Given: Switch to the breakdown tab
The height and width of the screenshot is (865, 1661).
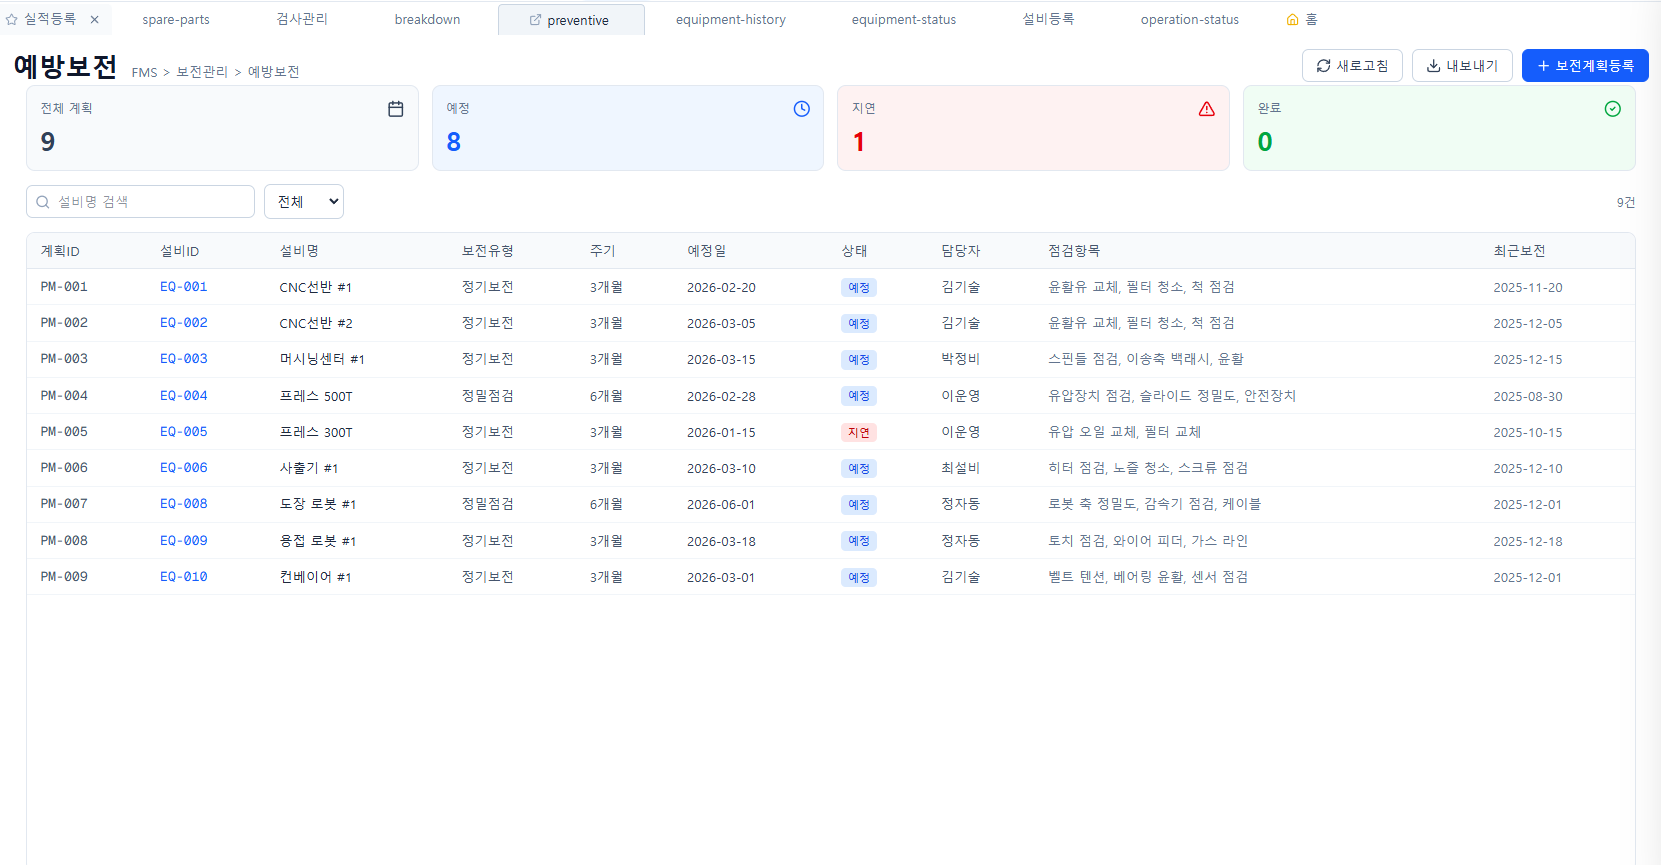Looking at the screenshot, I should tap(427, 19).
